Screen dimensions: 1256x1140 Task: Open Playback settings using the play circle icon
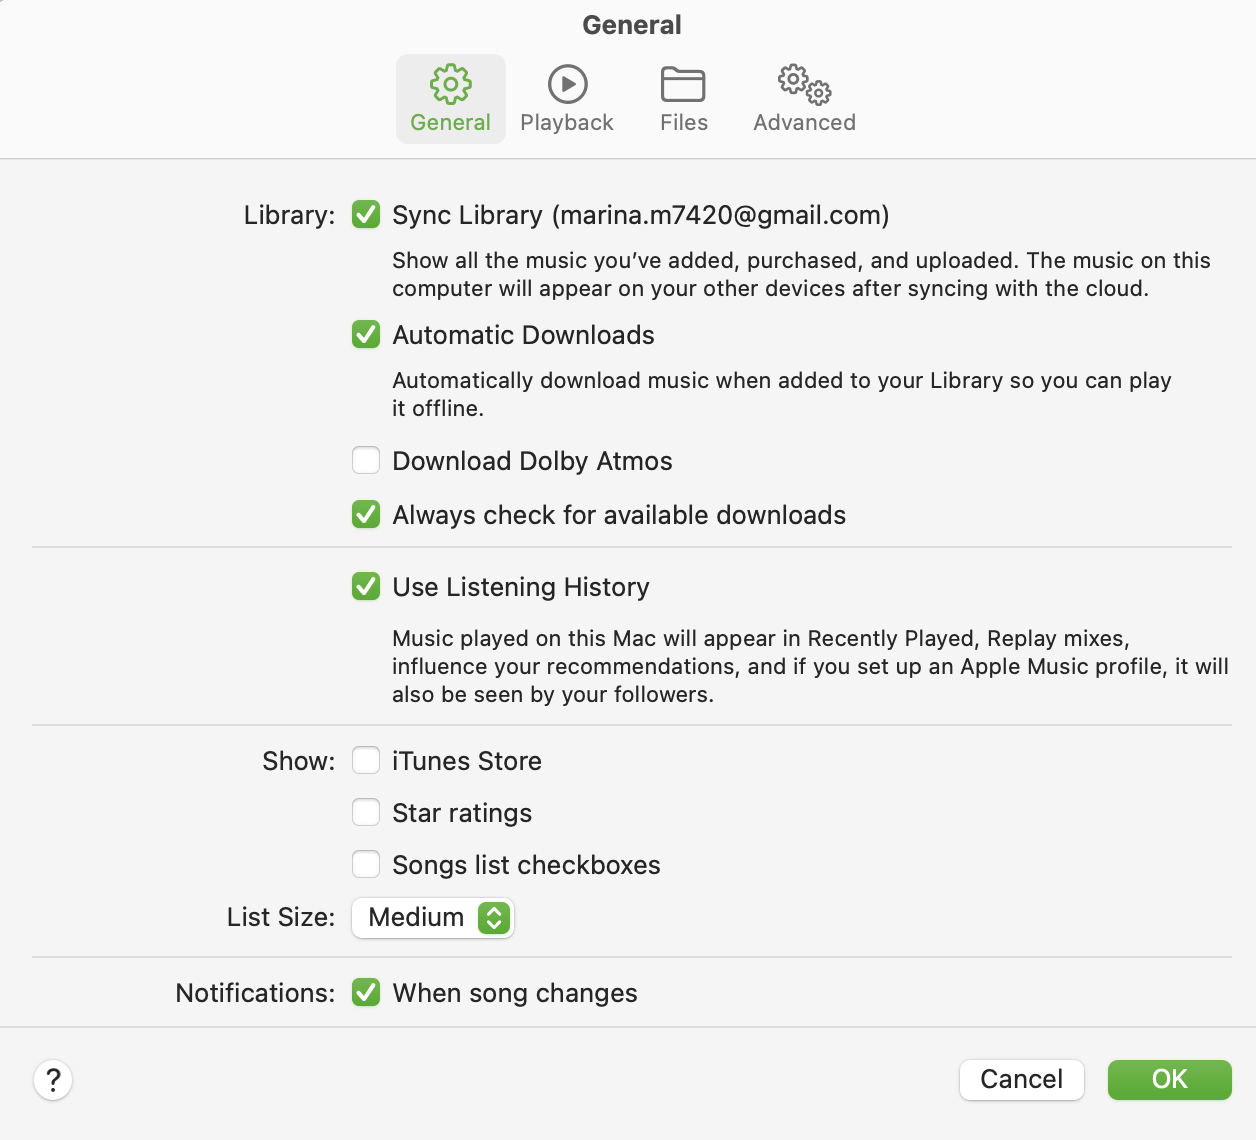566,85
